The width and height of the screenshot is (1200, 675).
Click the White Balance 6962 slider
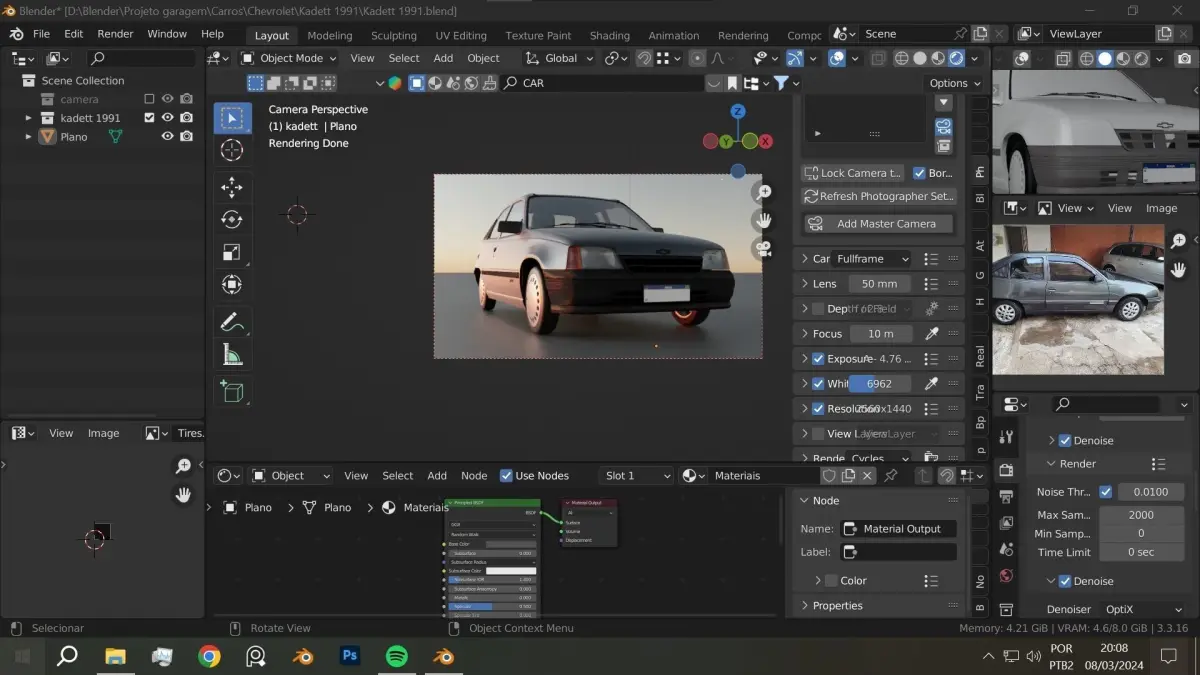878,384
